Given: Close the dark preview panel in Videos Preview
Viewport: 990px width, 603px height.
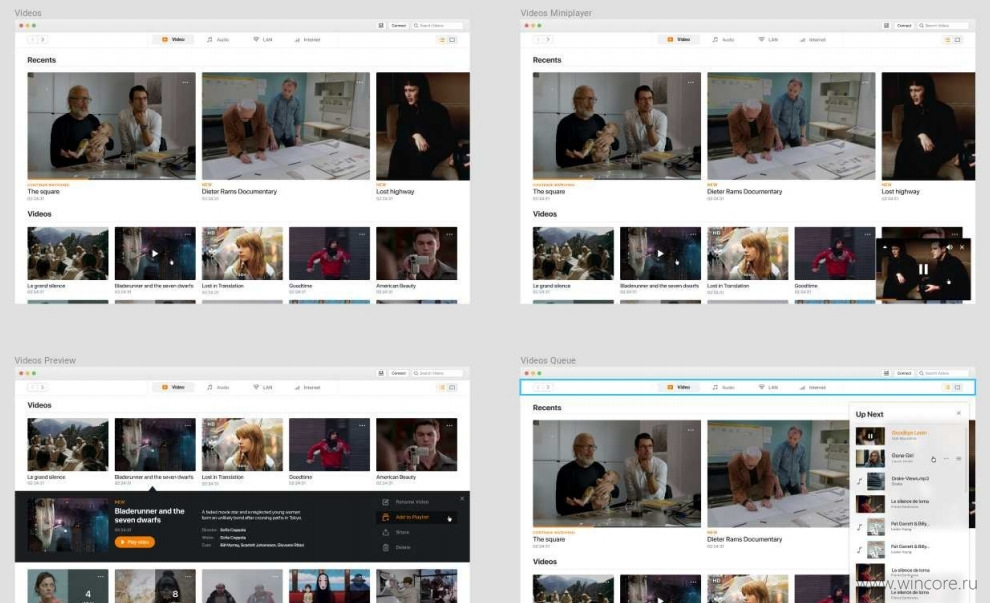Looking at the screenshot, I should 462,499.
